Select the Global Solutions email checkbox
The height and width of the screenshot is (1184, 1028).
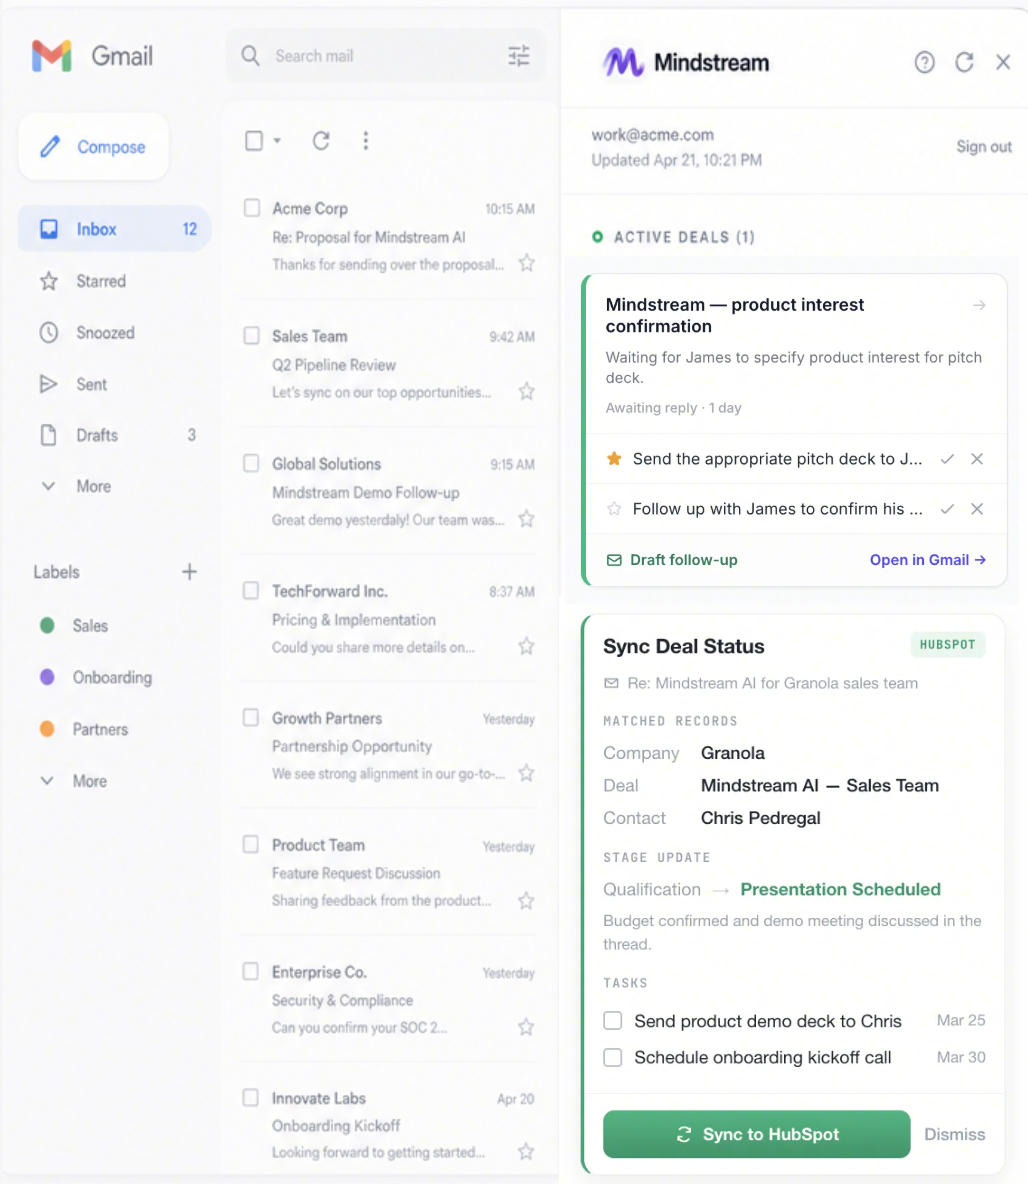(252, 463)
